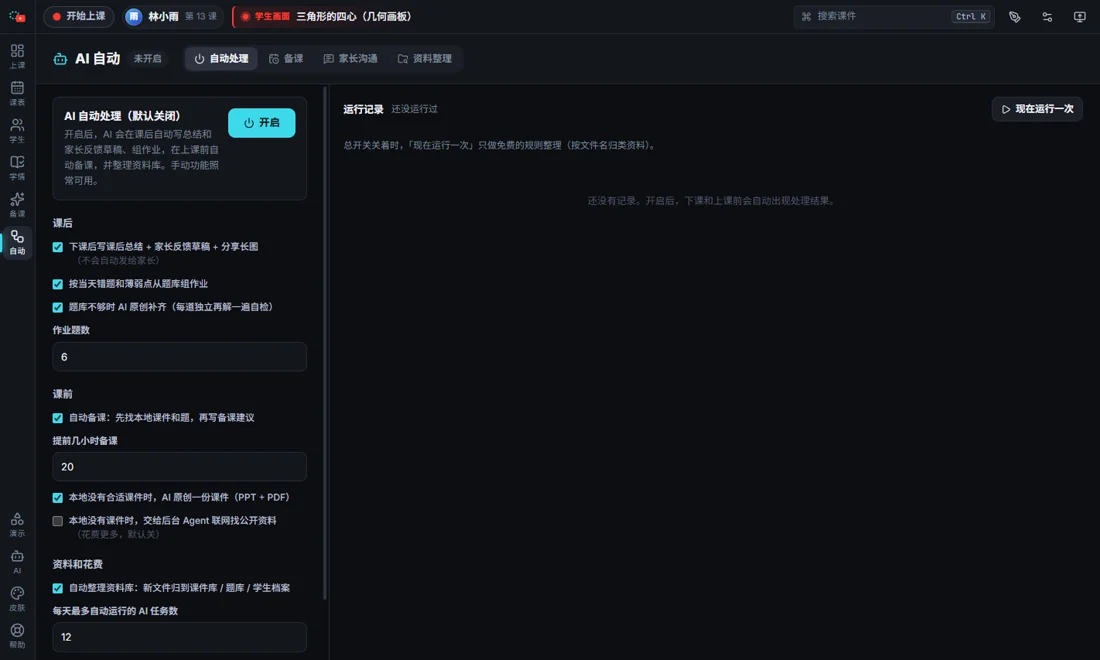Viewport: 1100px width, 660px height.
Task: Click the 林小雨 student avatar
Action: [x=133, y=16]
